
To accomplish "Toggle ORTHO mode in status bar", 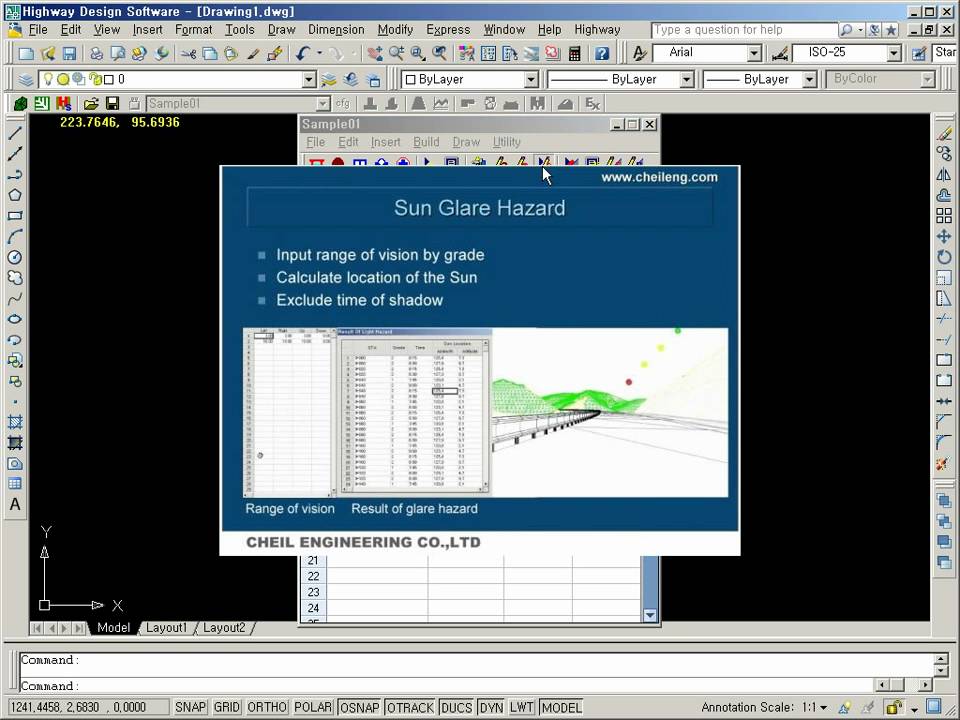I will 267,707.
